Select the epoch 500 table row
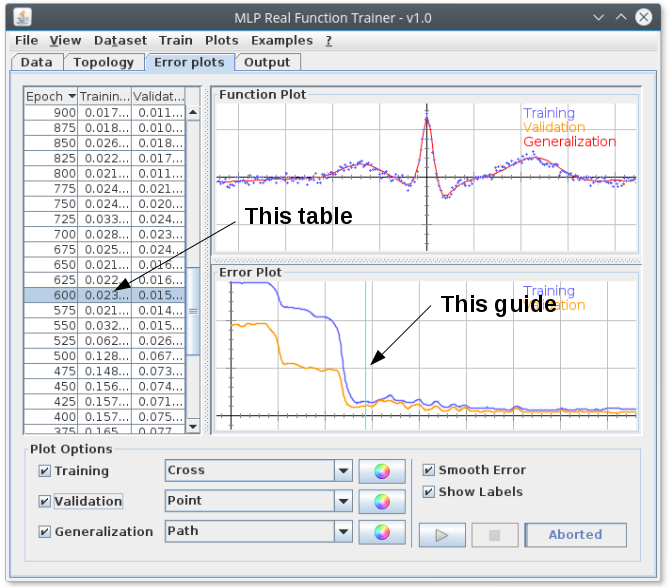The image size is (669, 587). [105, 356]
